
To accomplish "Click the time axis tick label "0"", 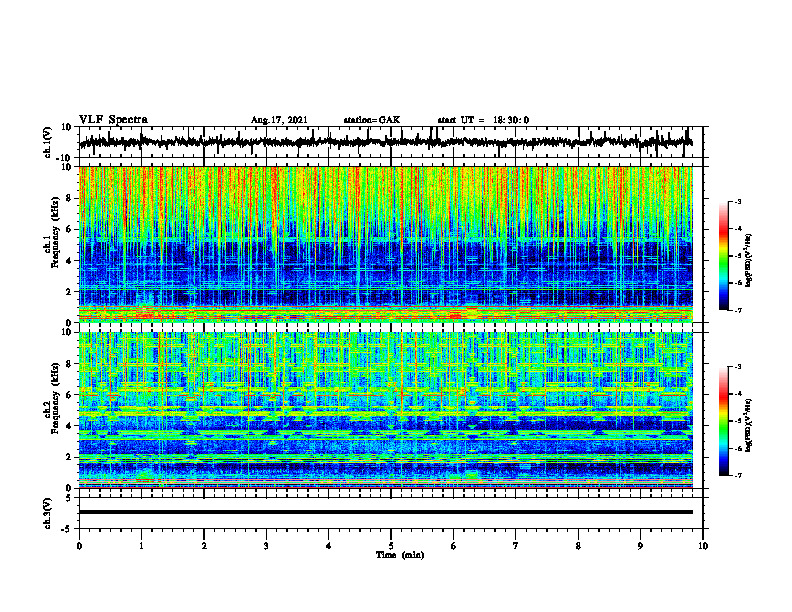I will (x=79, y=546).
